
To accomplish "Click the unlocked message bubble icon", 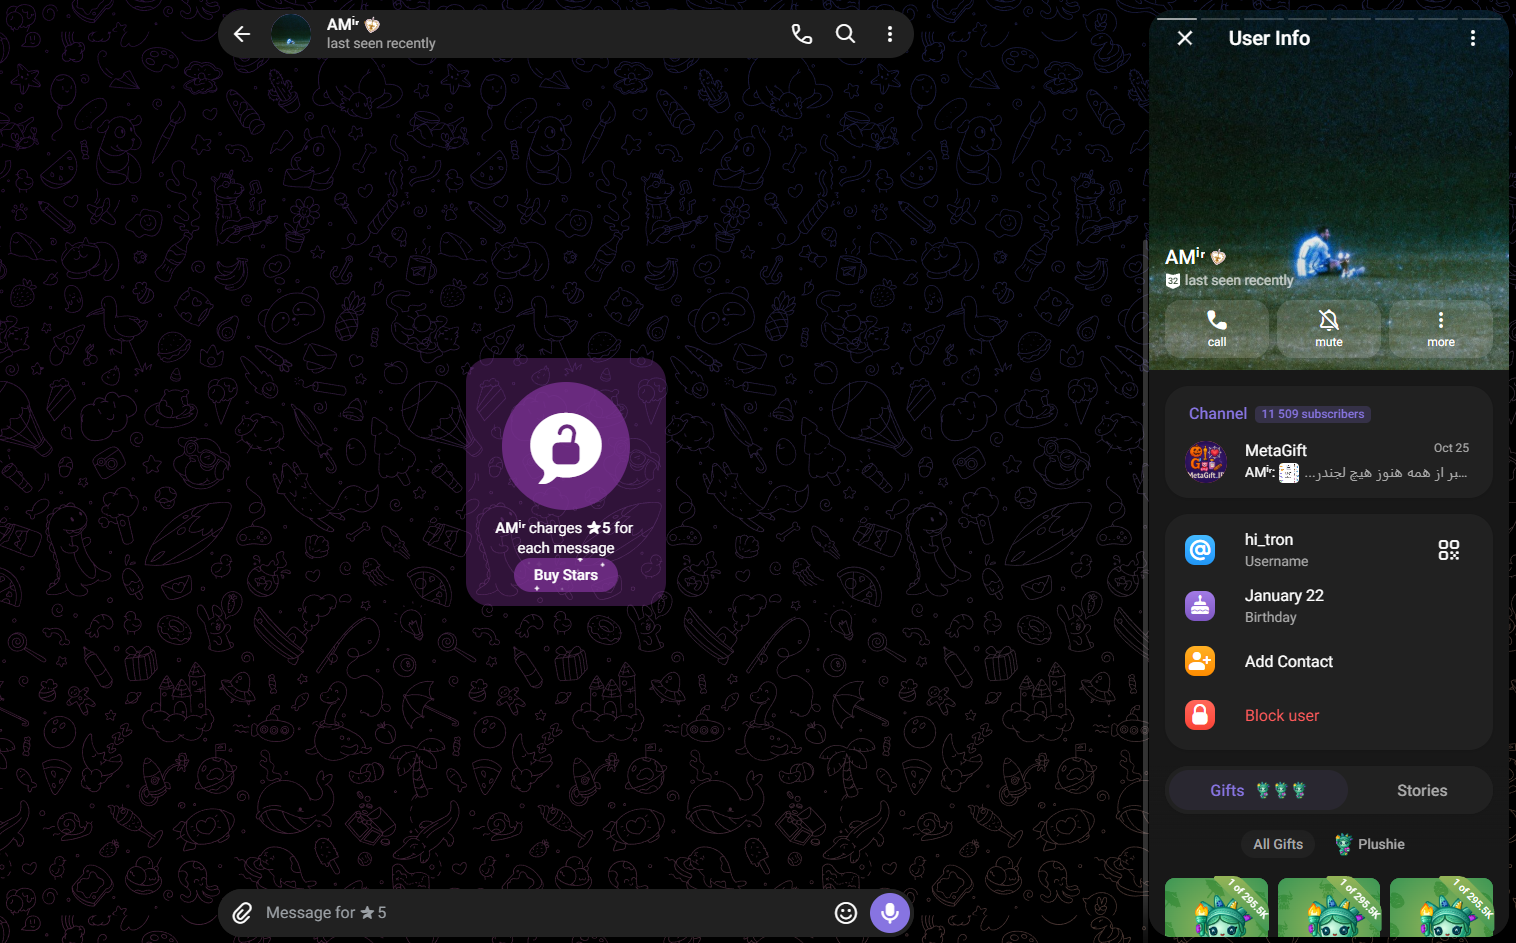I will pos(566,446).
